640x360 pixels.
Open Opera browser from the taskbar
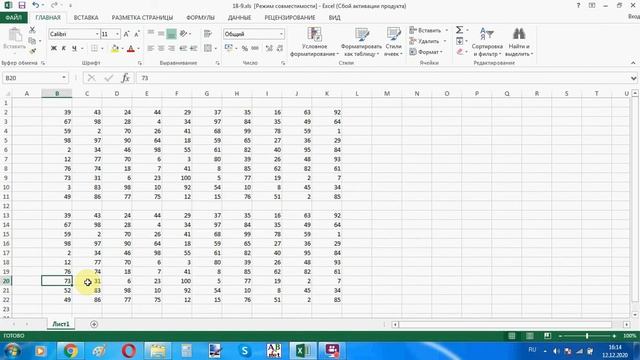tap(129, 351)
